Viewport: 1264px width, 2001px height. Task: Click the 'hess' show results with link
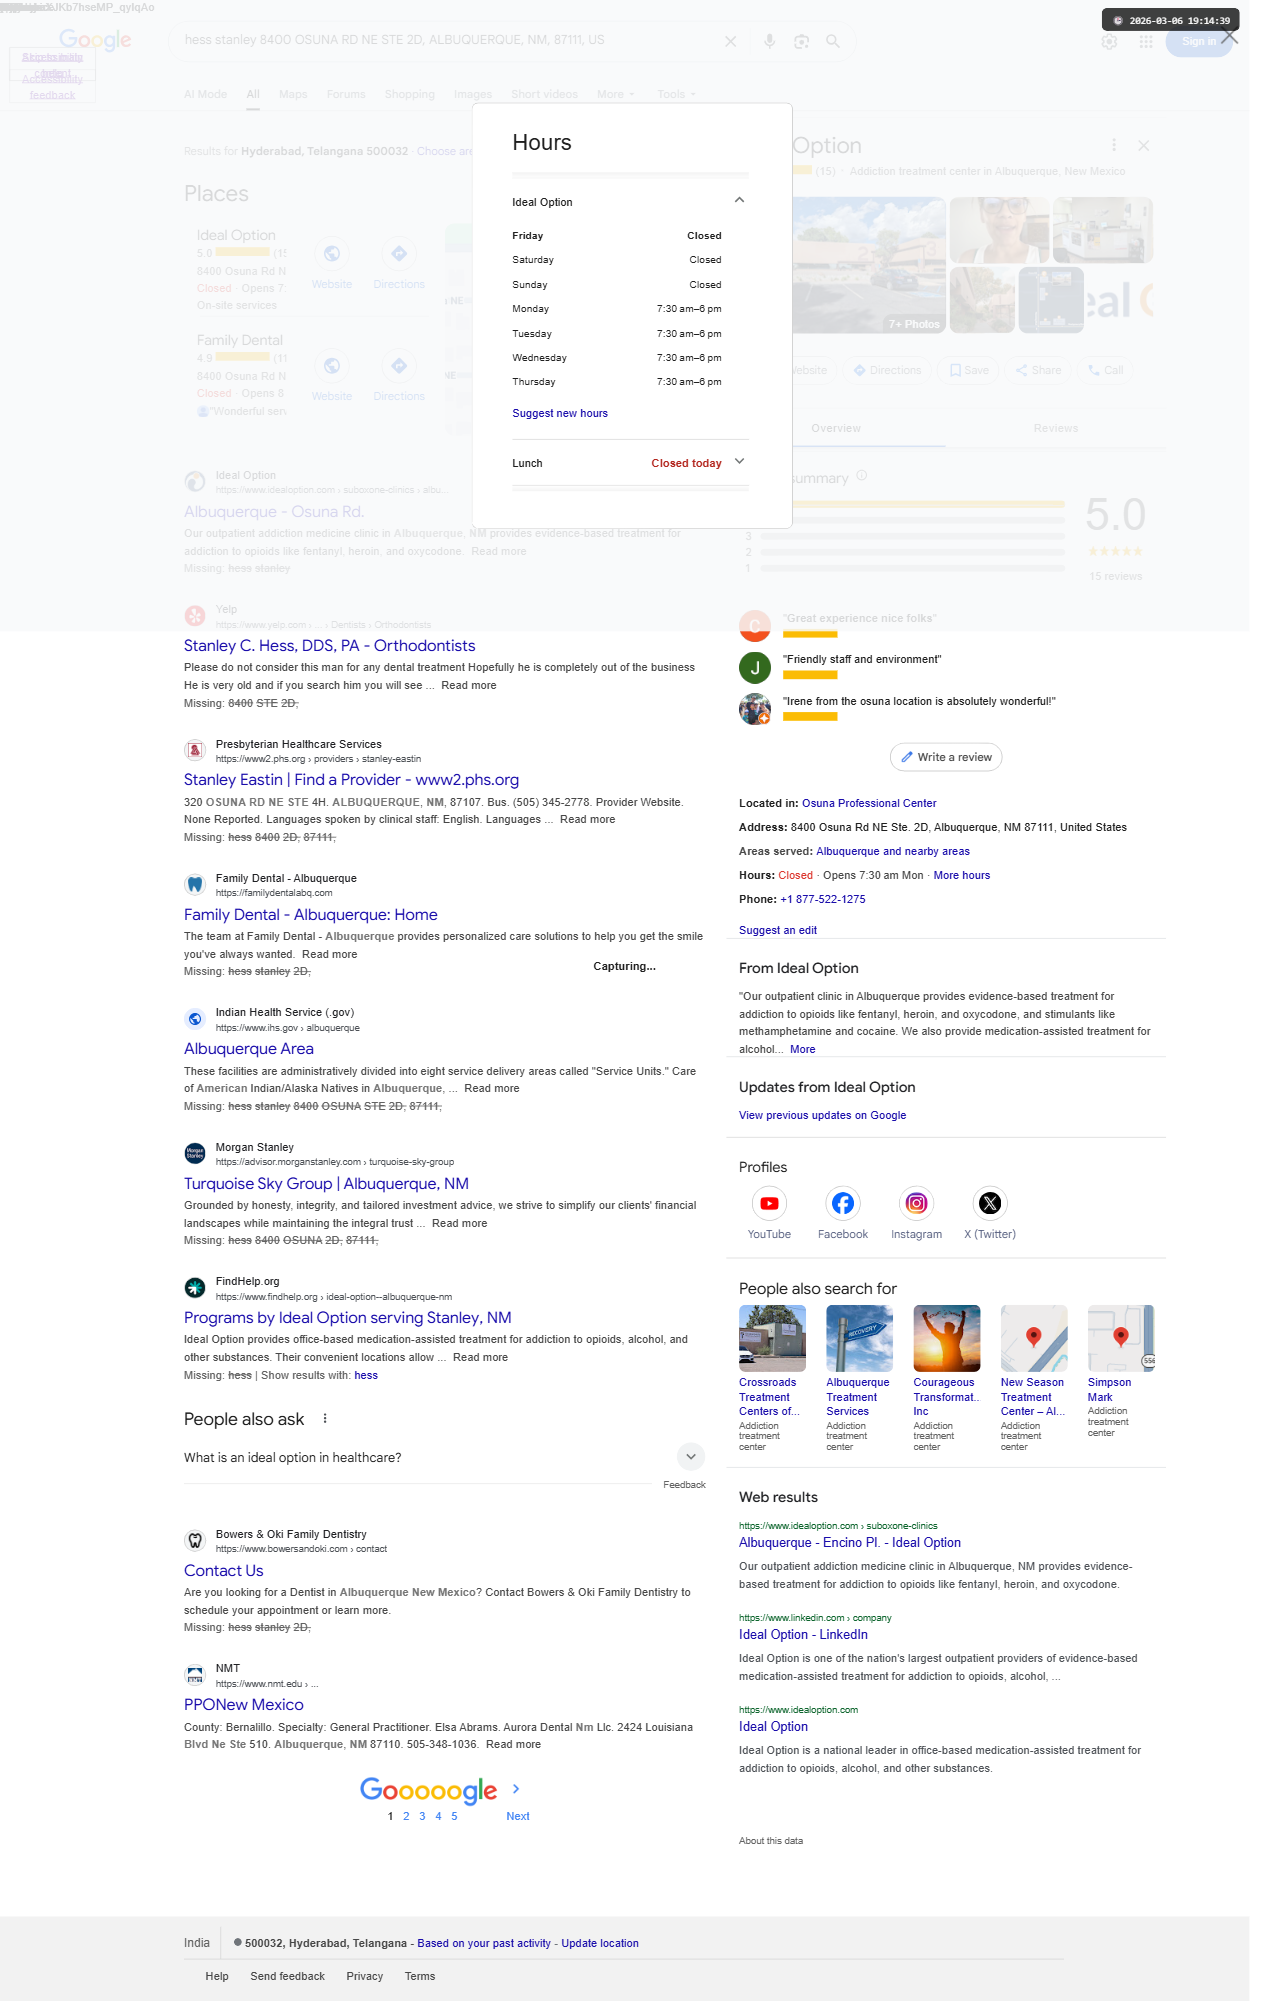click(366, 1375)
